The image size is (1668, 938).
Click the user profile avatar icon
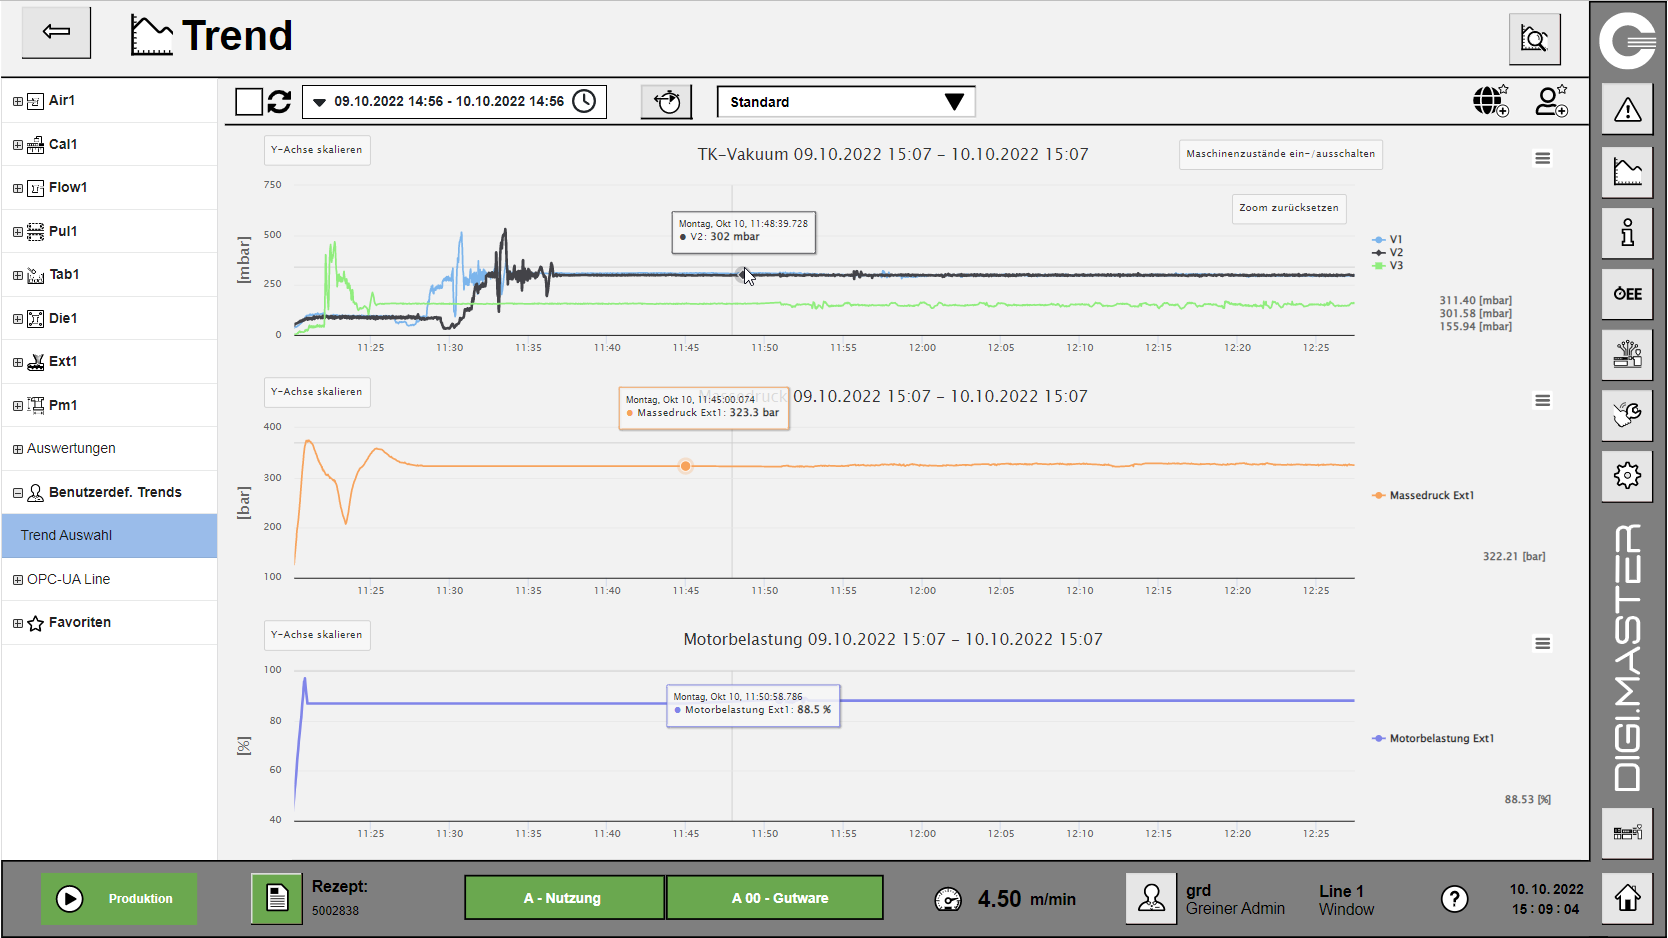1151,898
